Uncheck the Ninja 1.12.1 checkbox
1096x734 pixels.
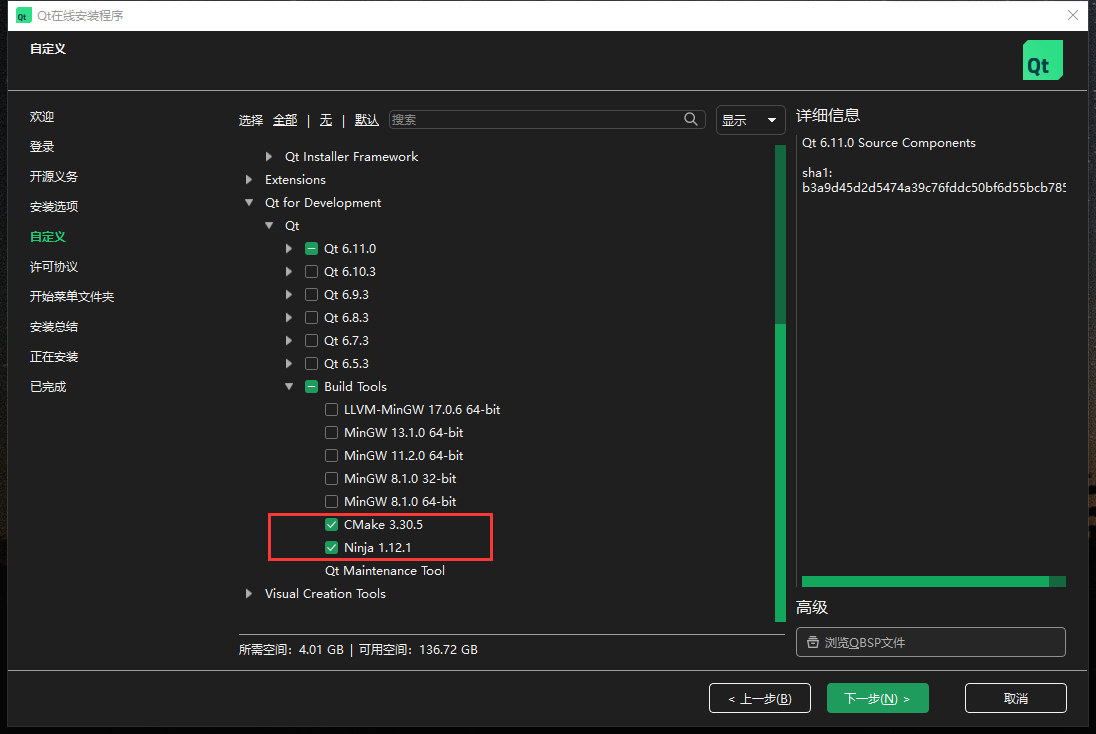pos(331,548)
